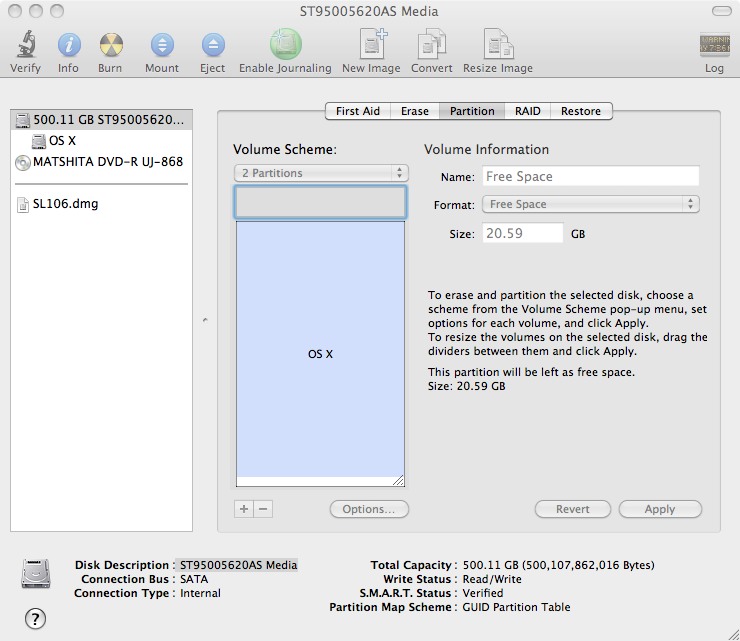Screen dimensions: 740x641
Task: Click the Name field showing Free Space
Action: pyautogui.click(x=590, y=177)
